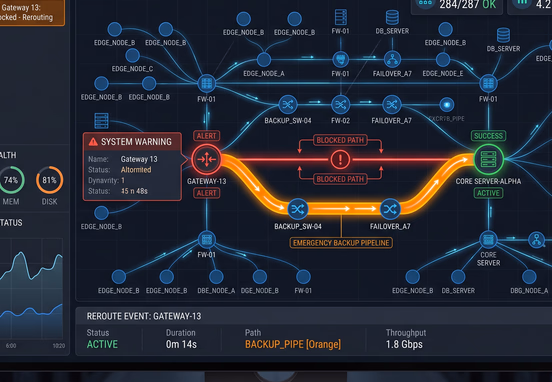This screenshot has height=382, width=552.
Task: Select the DBG_NODE_A node
Action: (529, 277)
